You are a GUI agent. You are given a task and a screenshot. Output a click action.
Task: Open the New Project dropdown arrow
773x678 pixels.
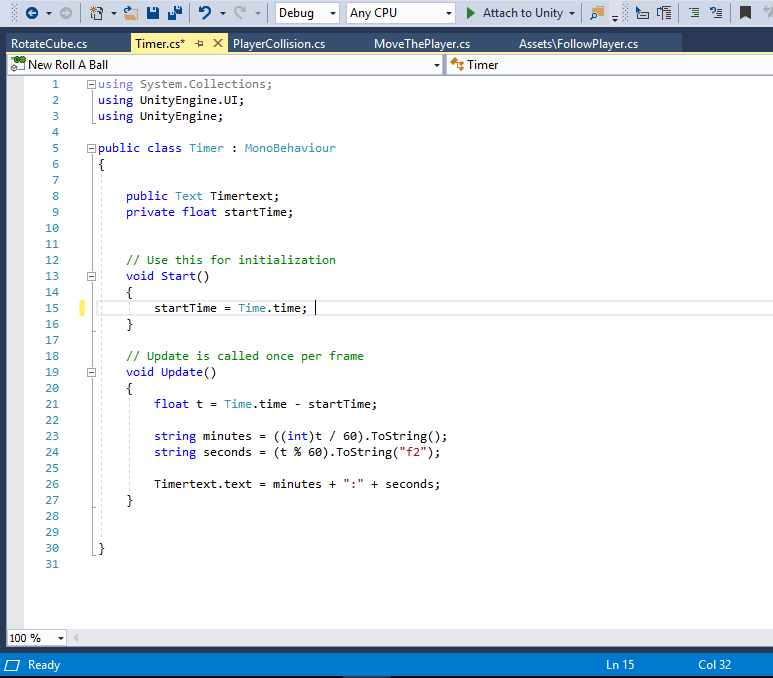coord(114,13)
